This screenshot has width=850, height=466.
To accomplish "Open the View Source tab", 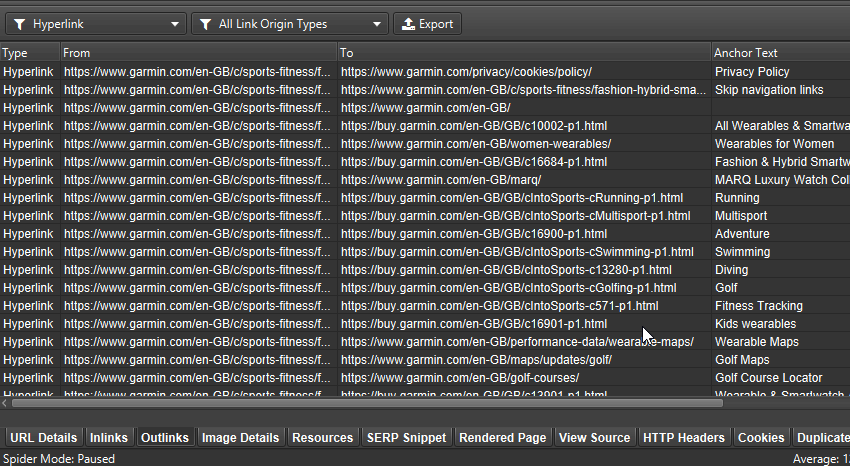I will pos(594,438).
